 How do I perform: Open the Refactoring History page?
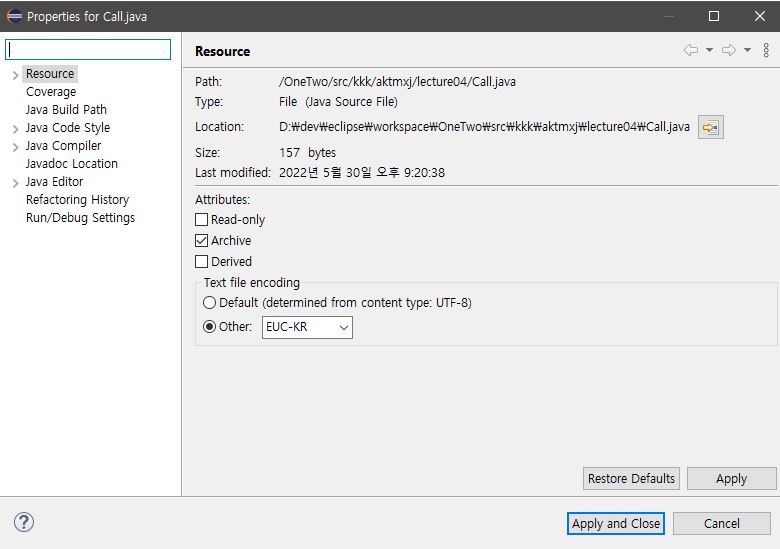pyautogui.click(x=78, y=199)
